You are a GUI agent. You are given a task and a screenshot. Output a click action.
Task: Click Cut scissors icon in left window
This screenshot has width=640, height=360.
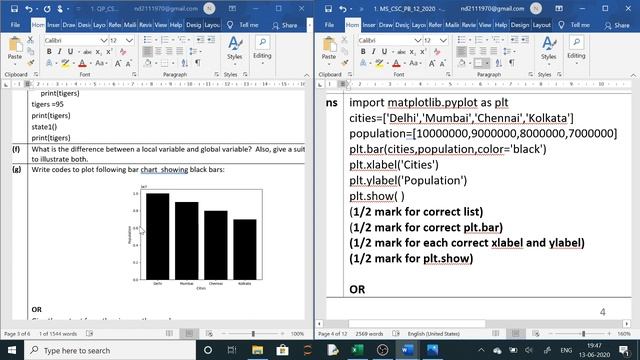(30, 40)
